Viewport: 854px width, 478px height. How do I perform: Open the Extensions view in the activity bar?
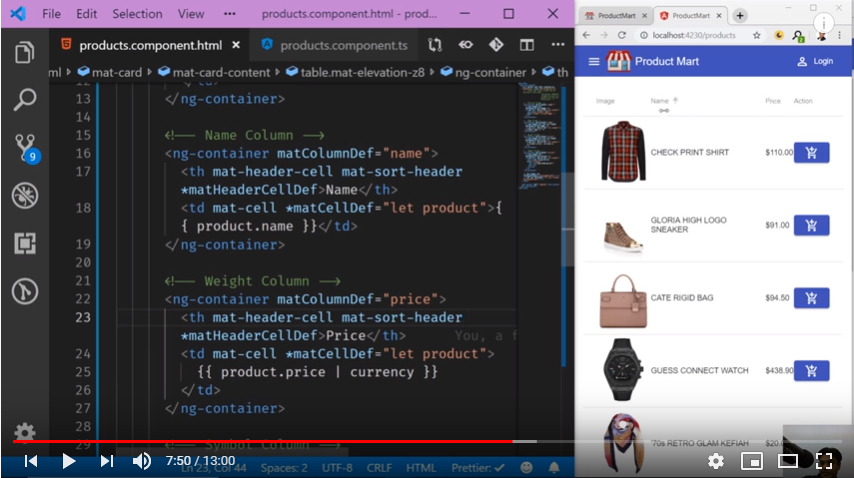point(25,243)
